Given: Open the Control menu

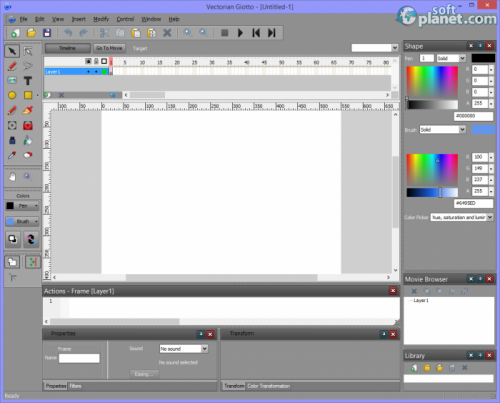Looking at the screenshot, I should click(x=125, y=19).
